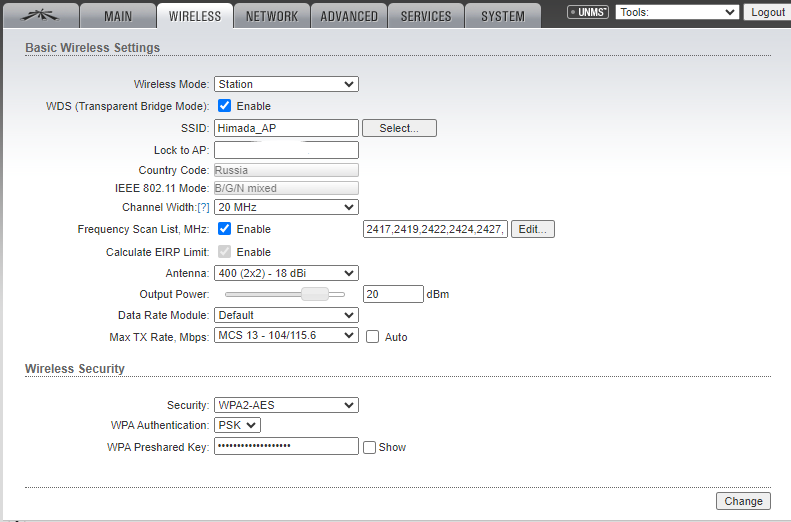Toggle WDS Transparent Bridge Mode checkbox

(225, 106)
